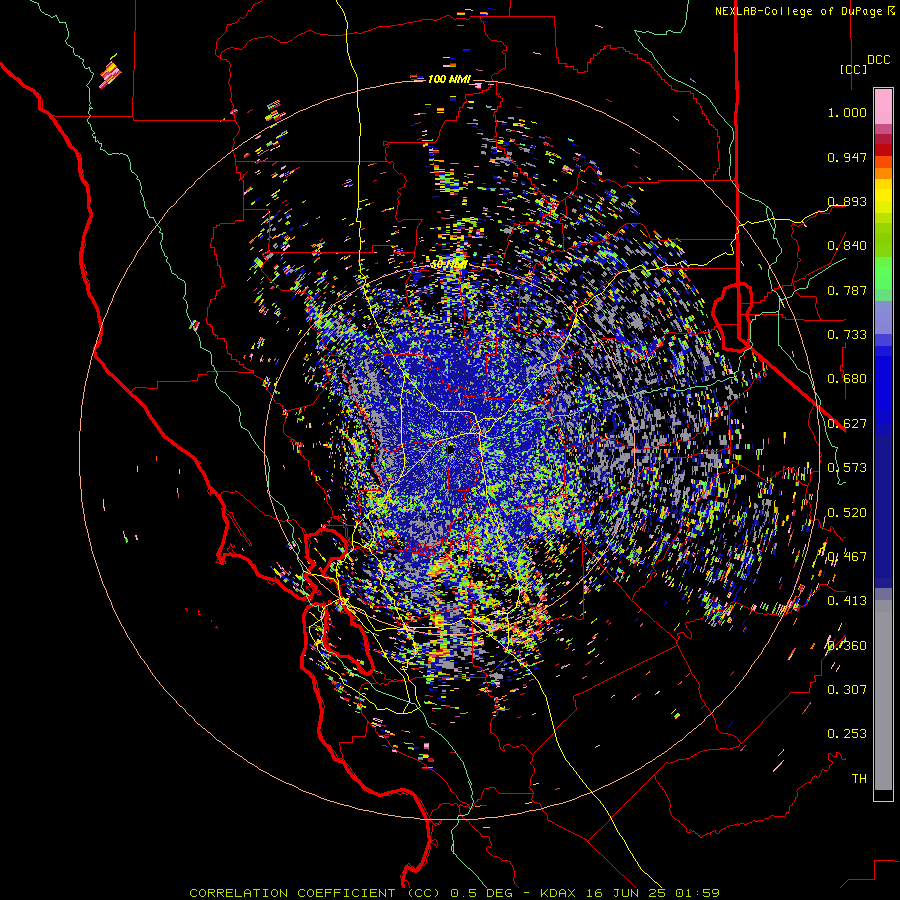Click the 0.893 legend value
Screen dimensions: 900x900
pyautogui.click(x=847, y=201)
